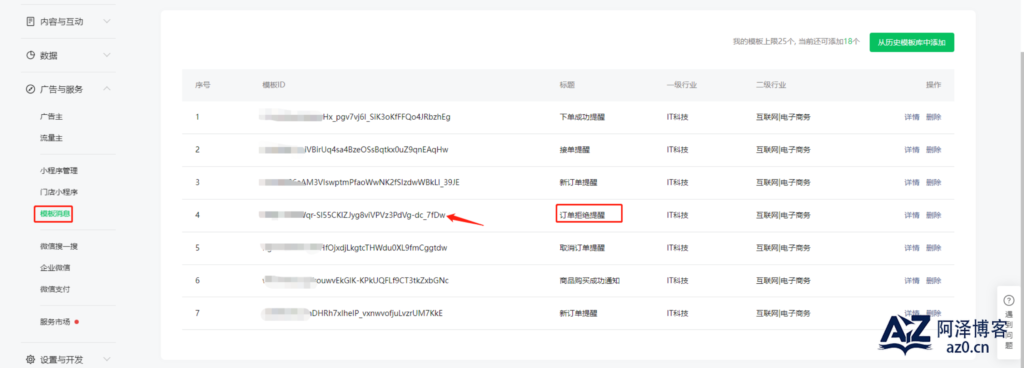This screenshot has height=368, width=1024.
Task: Click 互联网|电子商务 cell in 接单提醒 row
Action: [783, 149]
